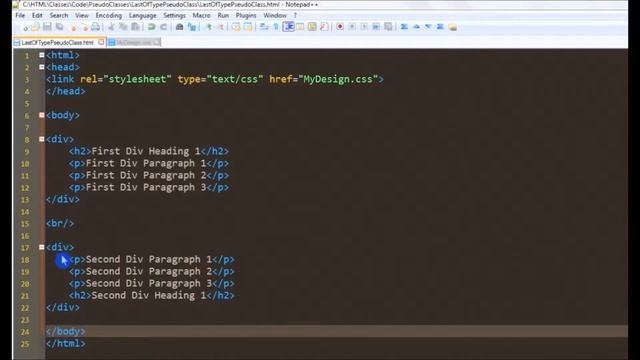Screen dimensions: 640x360
Task: Click the Zoom Out toolbar icon
Action: [x=221, y=27]
